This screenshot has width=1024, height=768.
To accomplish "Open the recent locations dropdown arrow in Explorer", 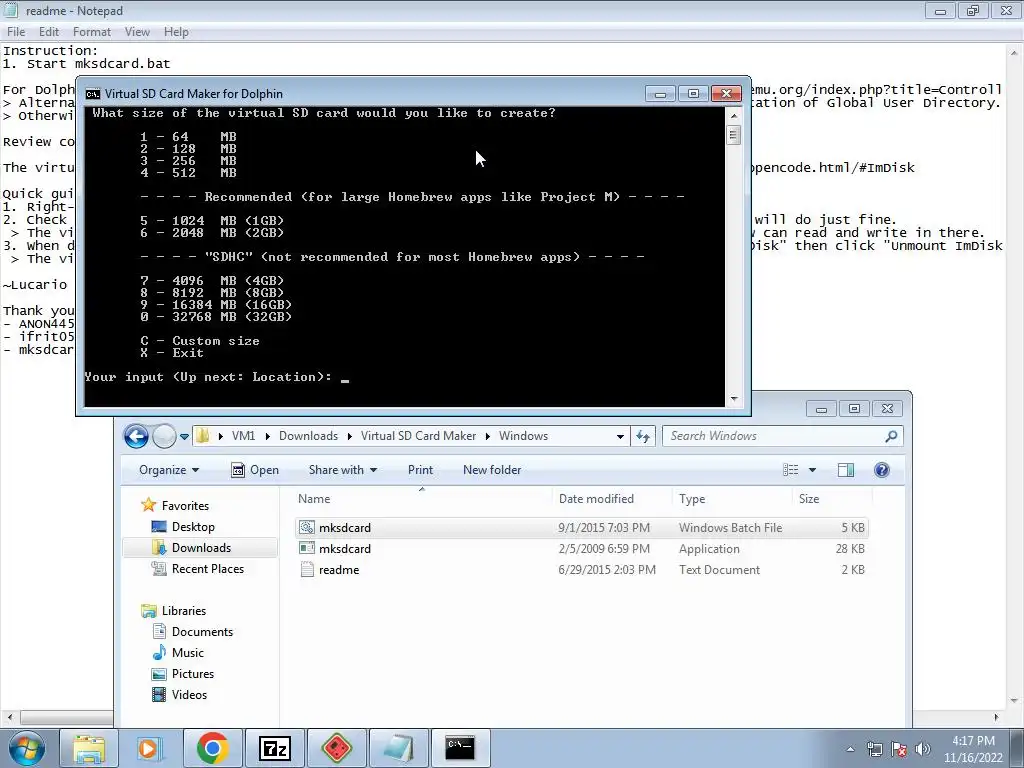I will [x=185, y=436].
